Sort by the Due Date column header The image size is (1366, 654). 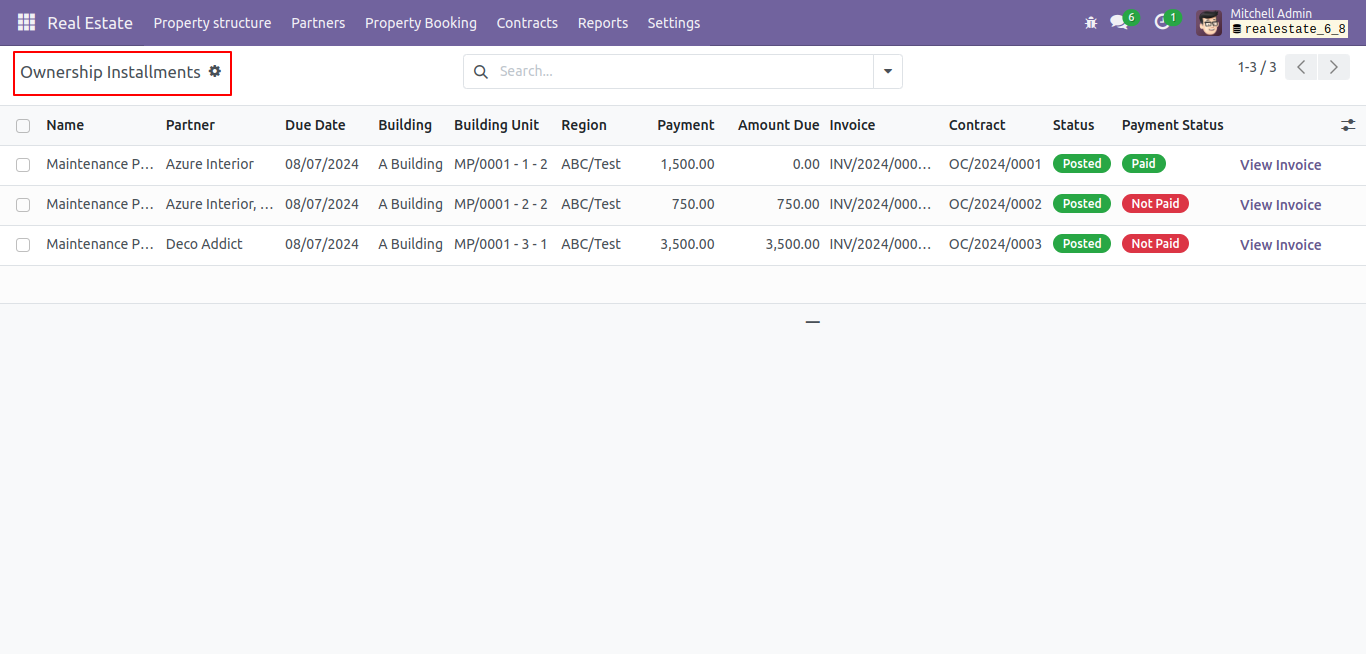click(x=315, y=125)
